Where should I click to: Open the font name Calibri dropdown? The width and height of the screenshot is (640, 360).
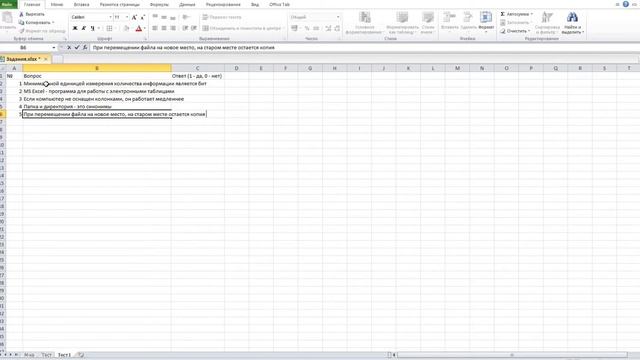[x=110, y=17]
